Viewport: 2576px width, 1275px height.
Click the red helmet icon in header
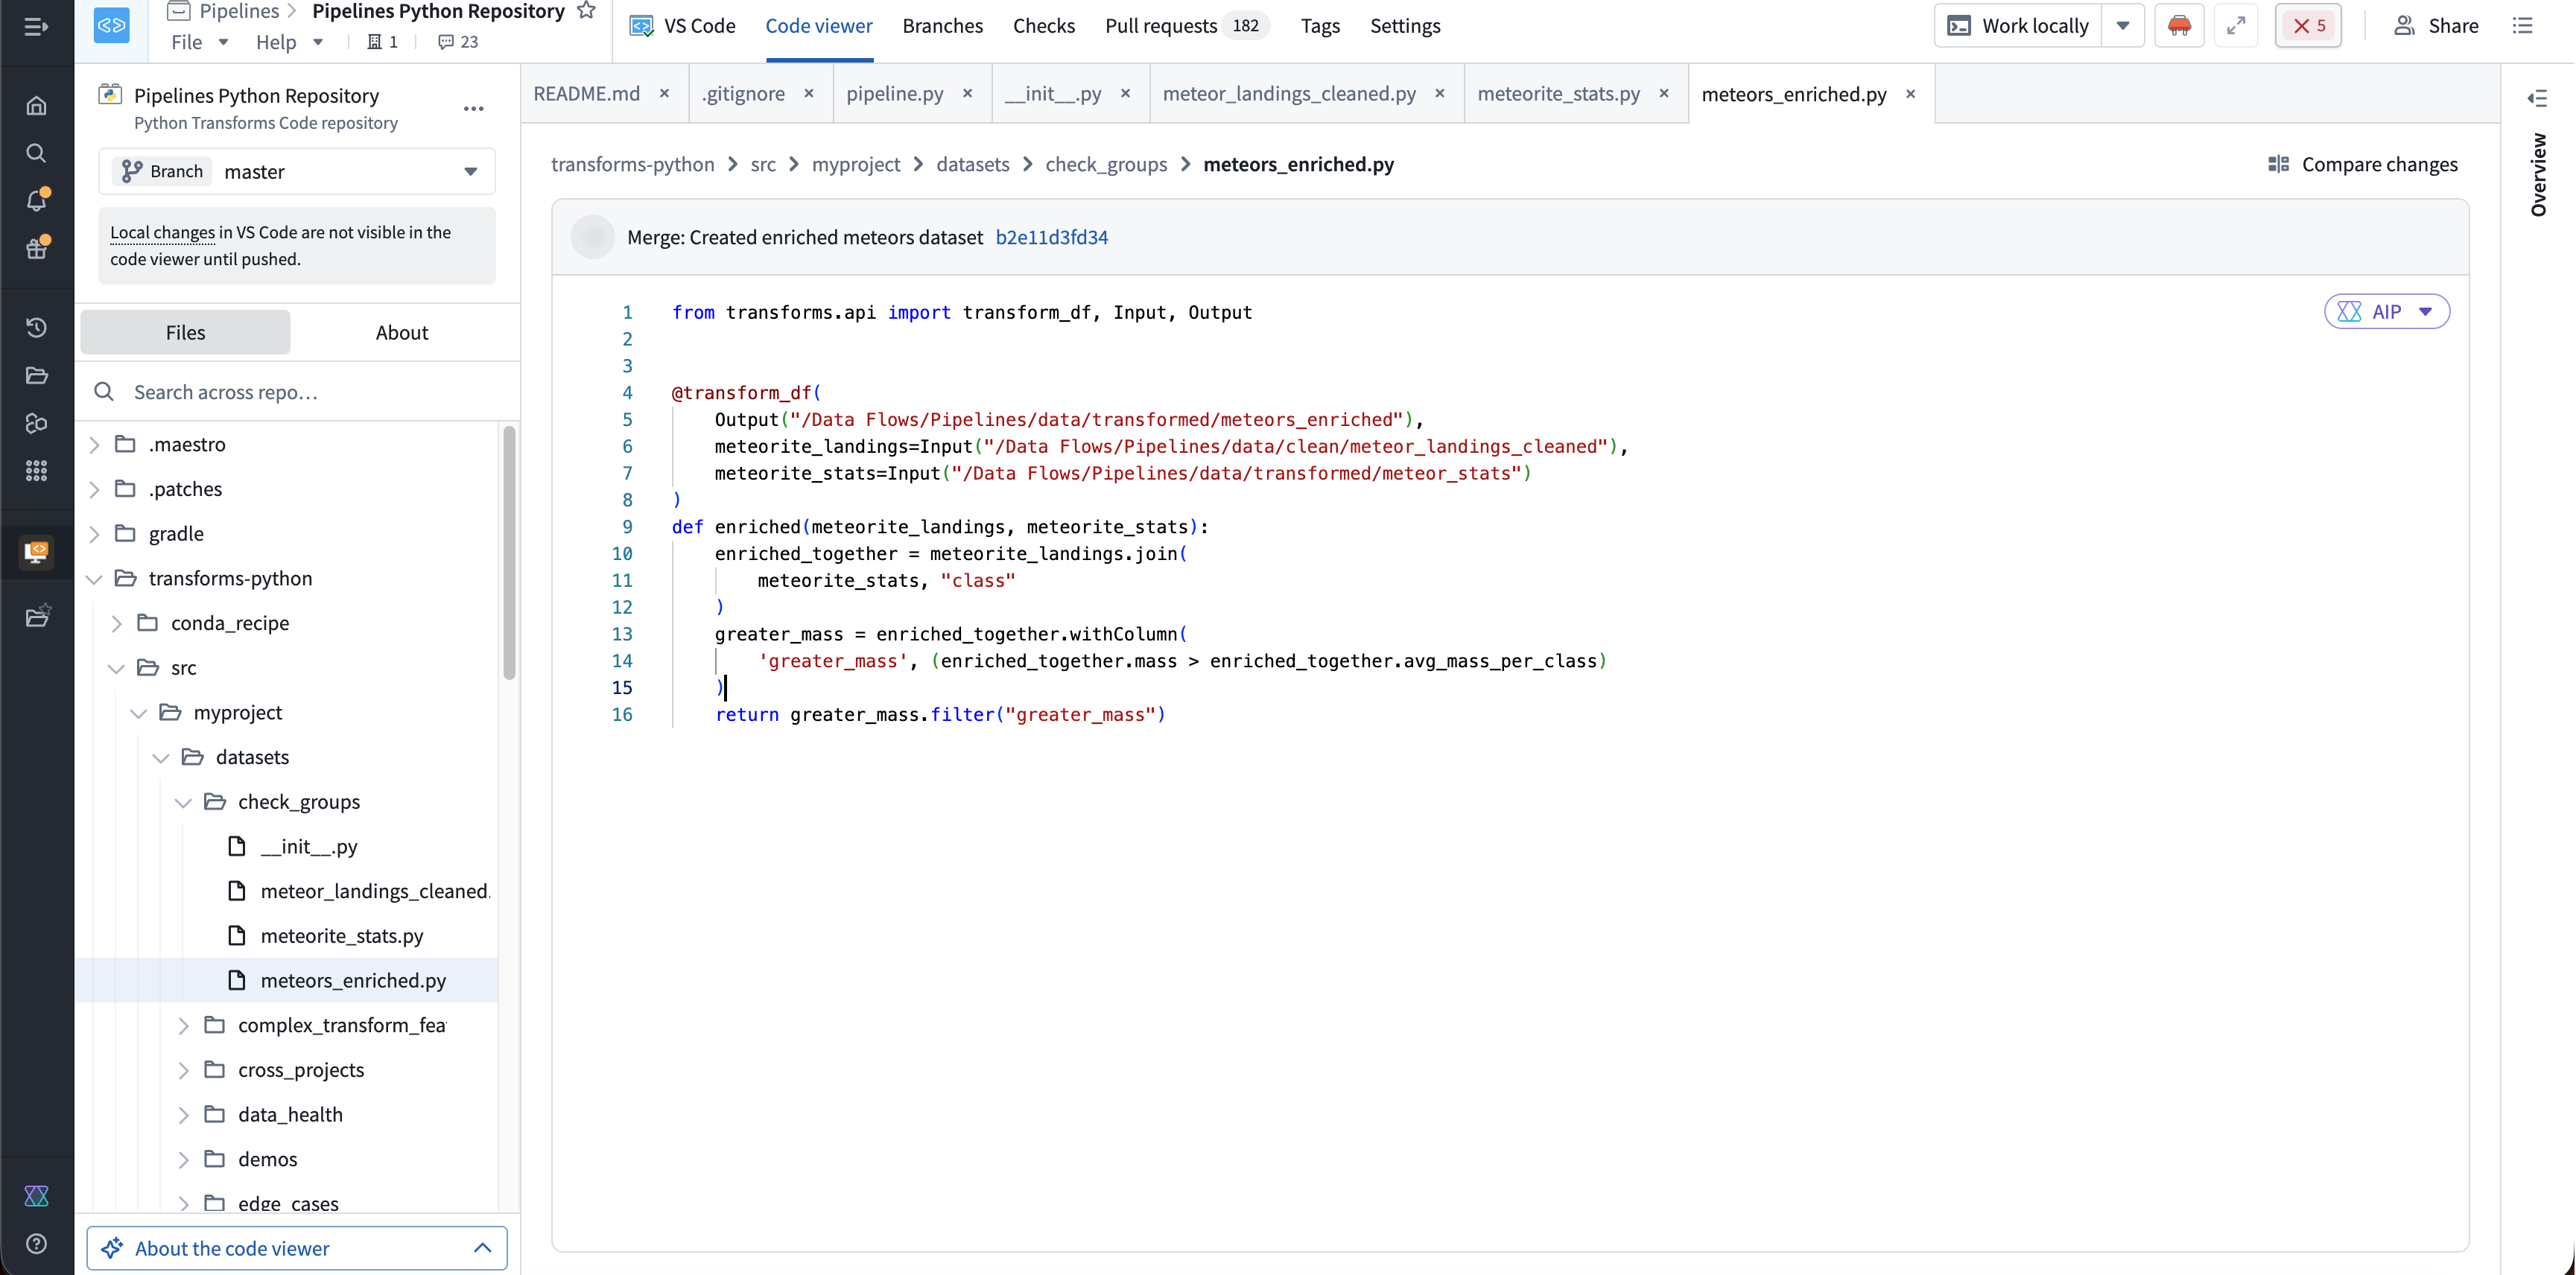pyautogui.click(x=2179, y=26)
